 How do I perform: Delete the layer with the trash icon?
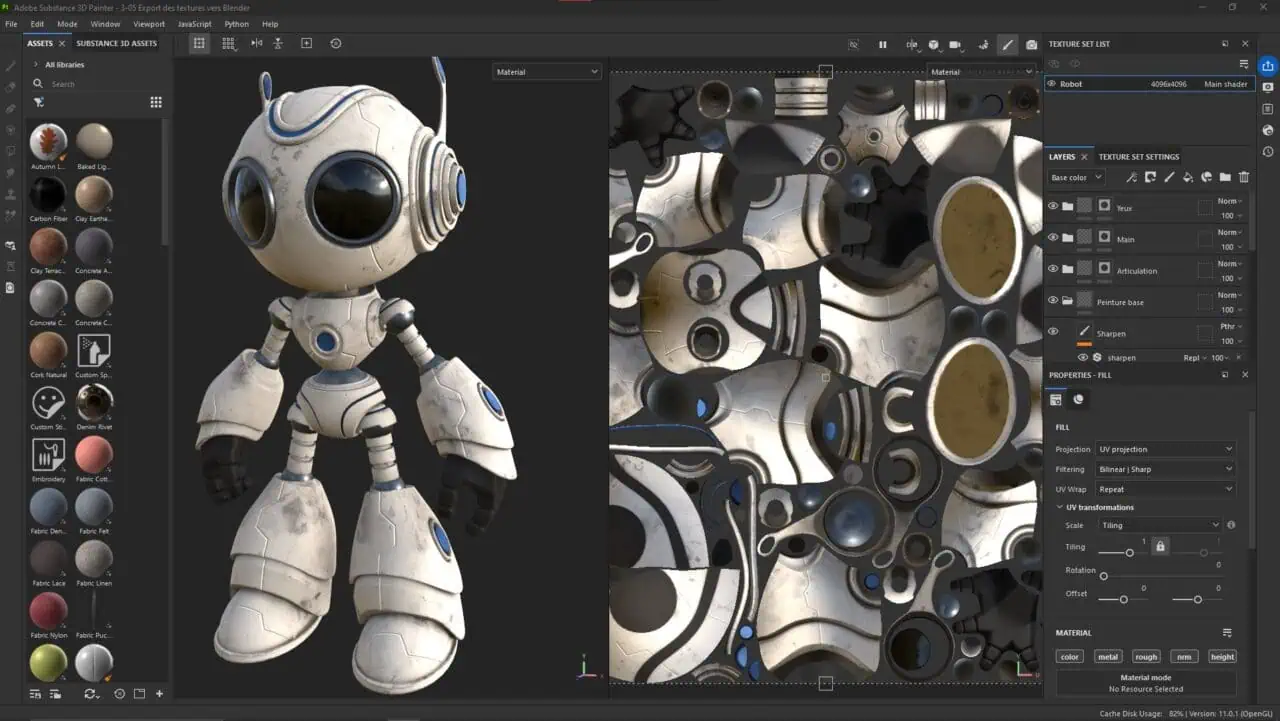[x=1244, y=177]
